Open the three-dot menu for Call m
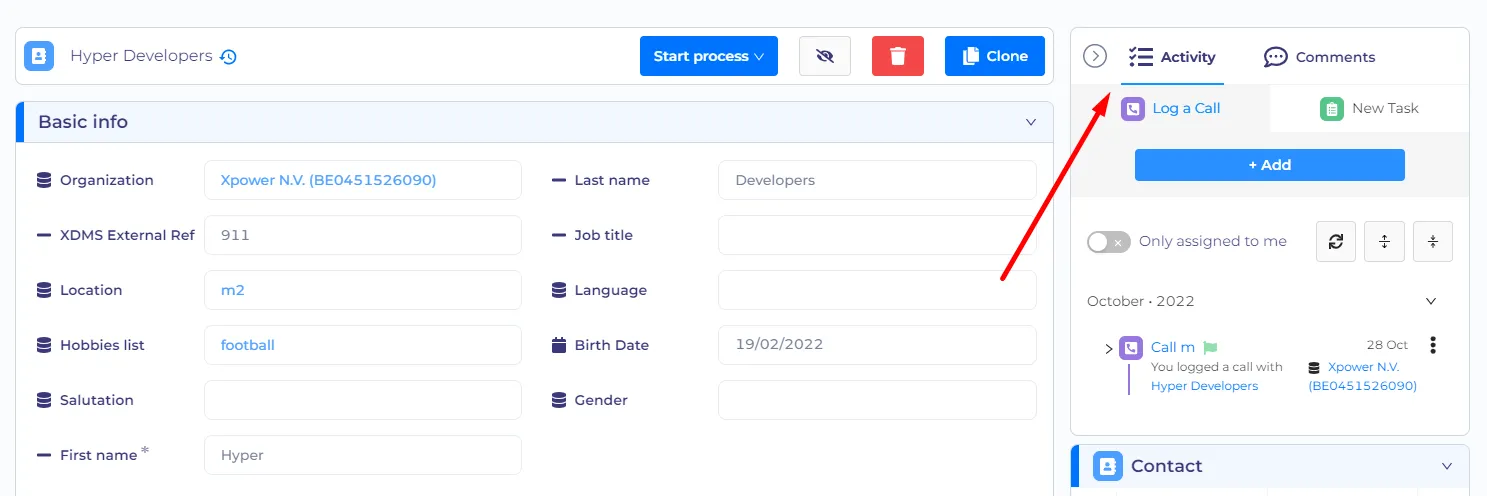The height and width of the screenshot is (496, 1487). pos(1433,345)
